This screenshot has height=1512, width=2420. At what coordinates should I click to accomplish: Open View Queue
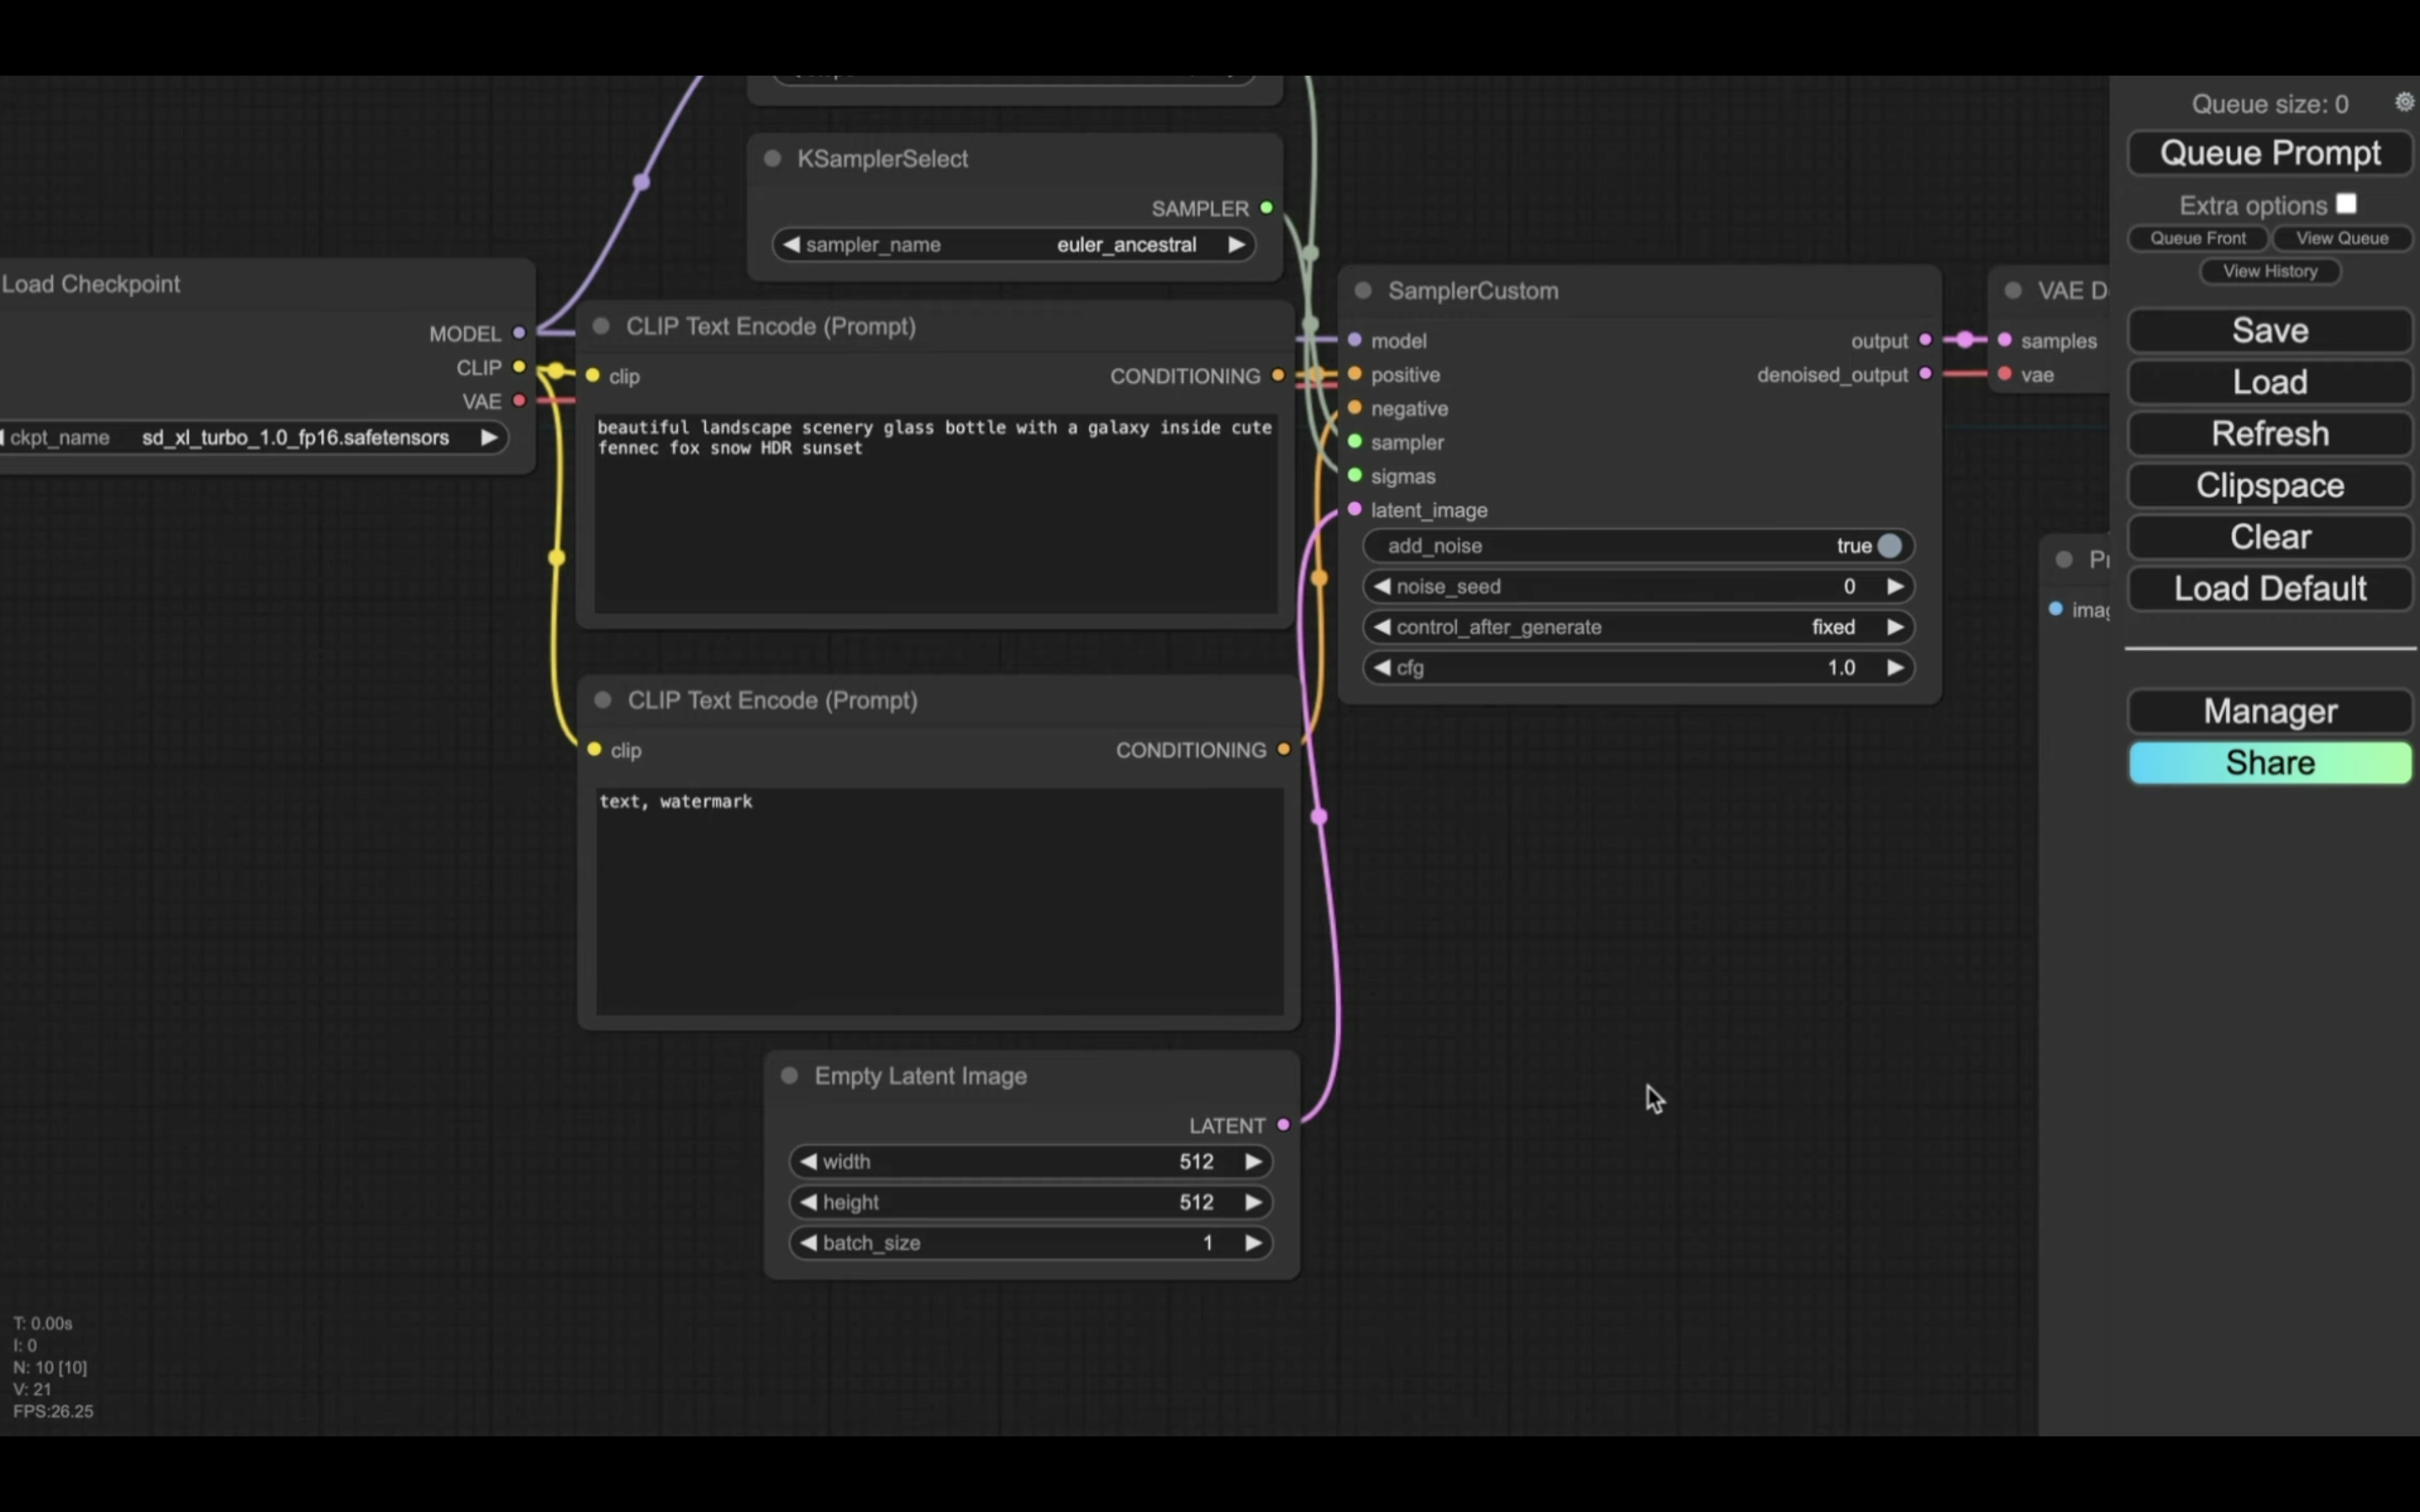coord(2342,238)
